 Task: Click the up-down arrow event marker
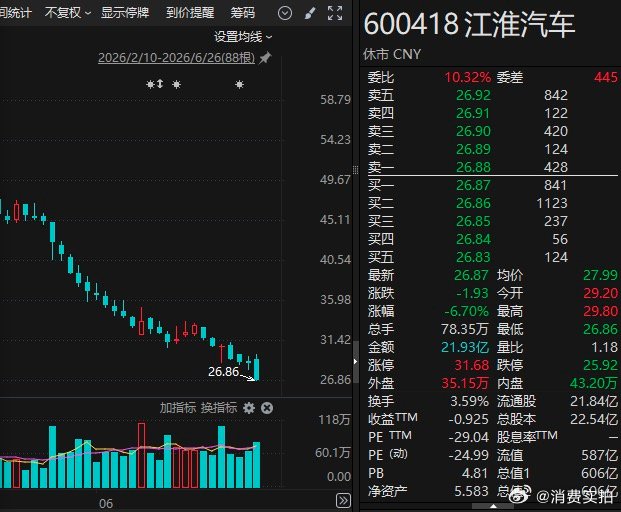160,84
